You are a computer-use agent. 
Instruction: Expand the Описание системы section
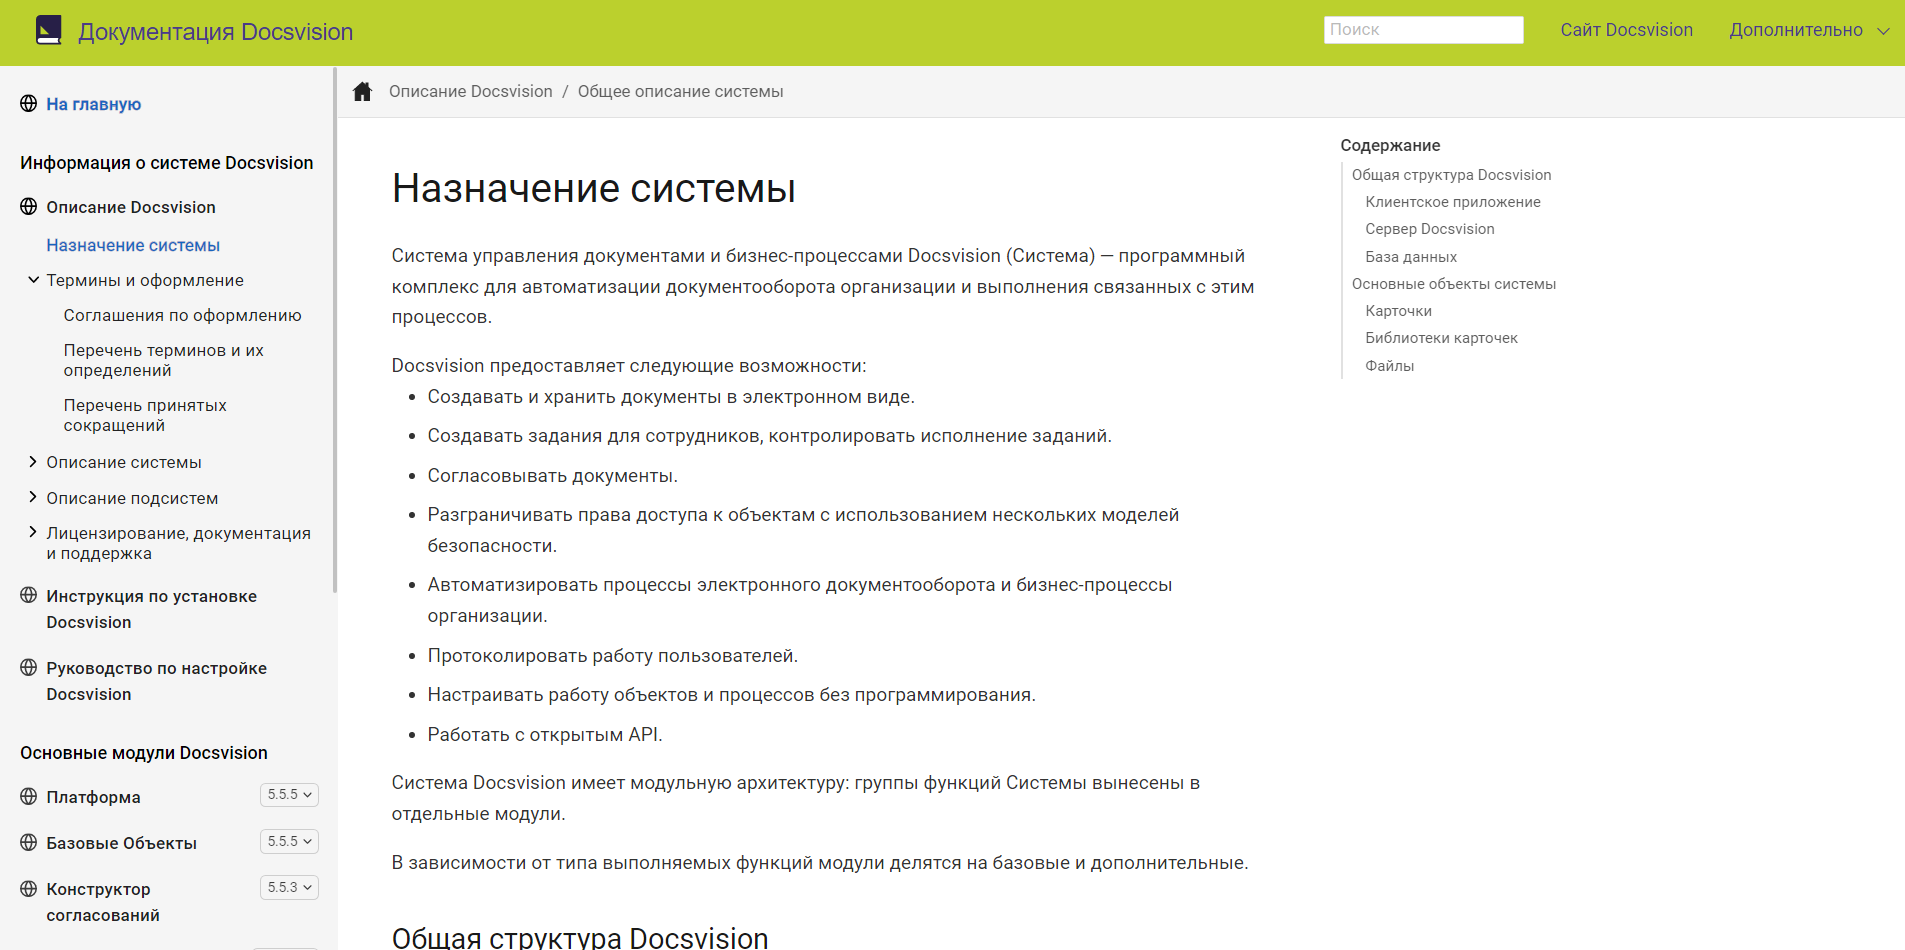[33, 462]
